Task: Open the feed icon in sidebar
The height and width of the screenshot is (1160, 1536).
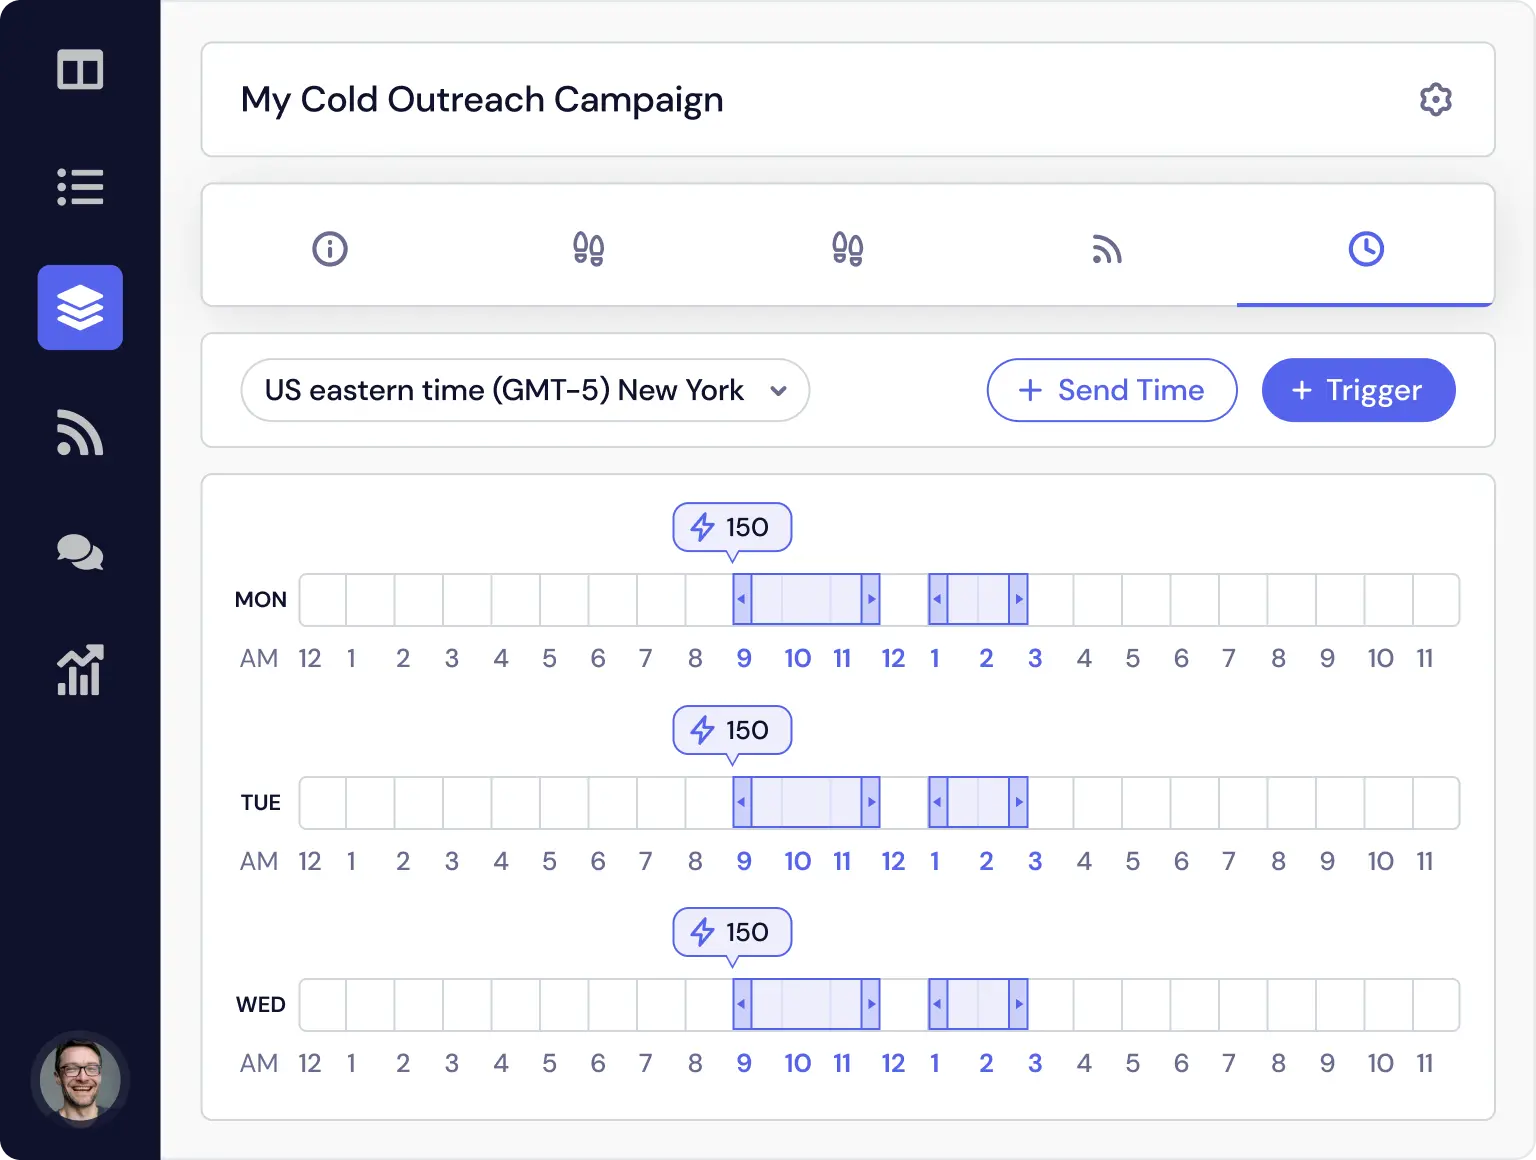Action: [80, 432]
